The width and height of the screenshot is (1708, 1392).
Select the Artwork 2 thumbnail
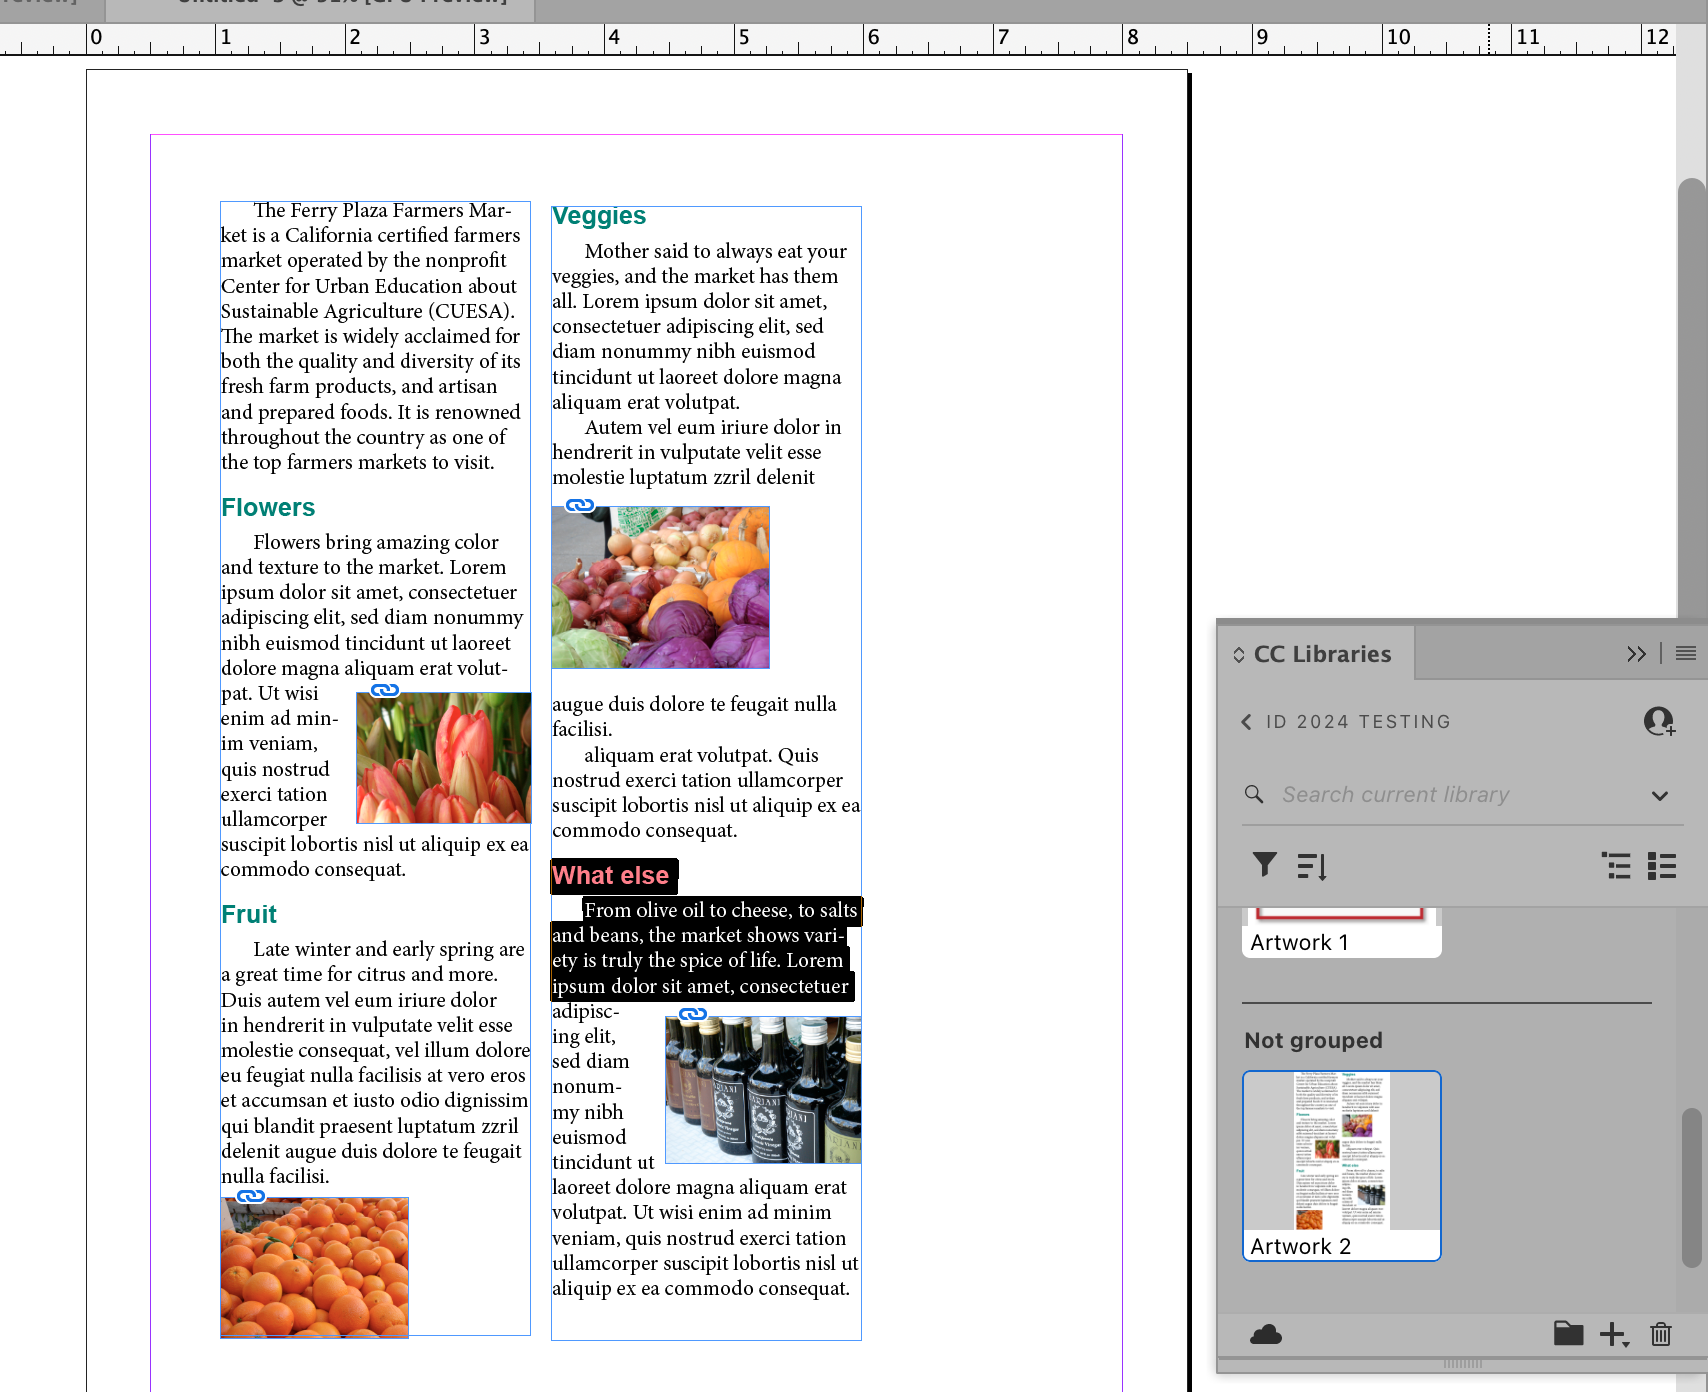coord(1340,1150)
